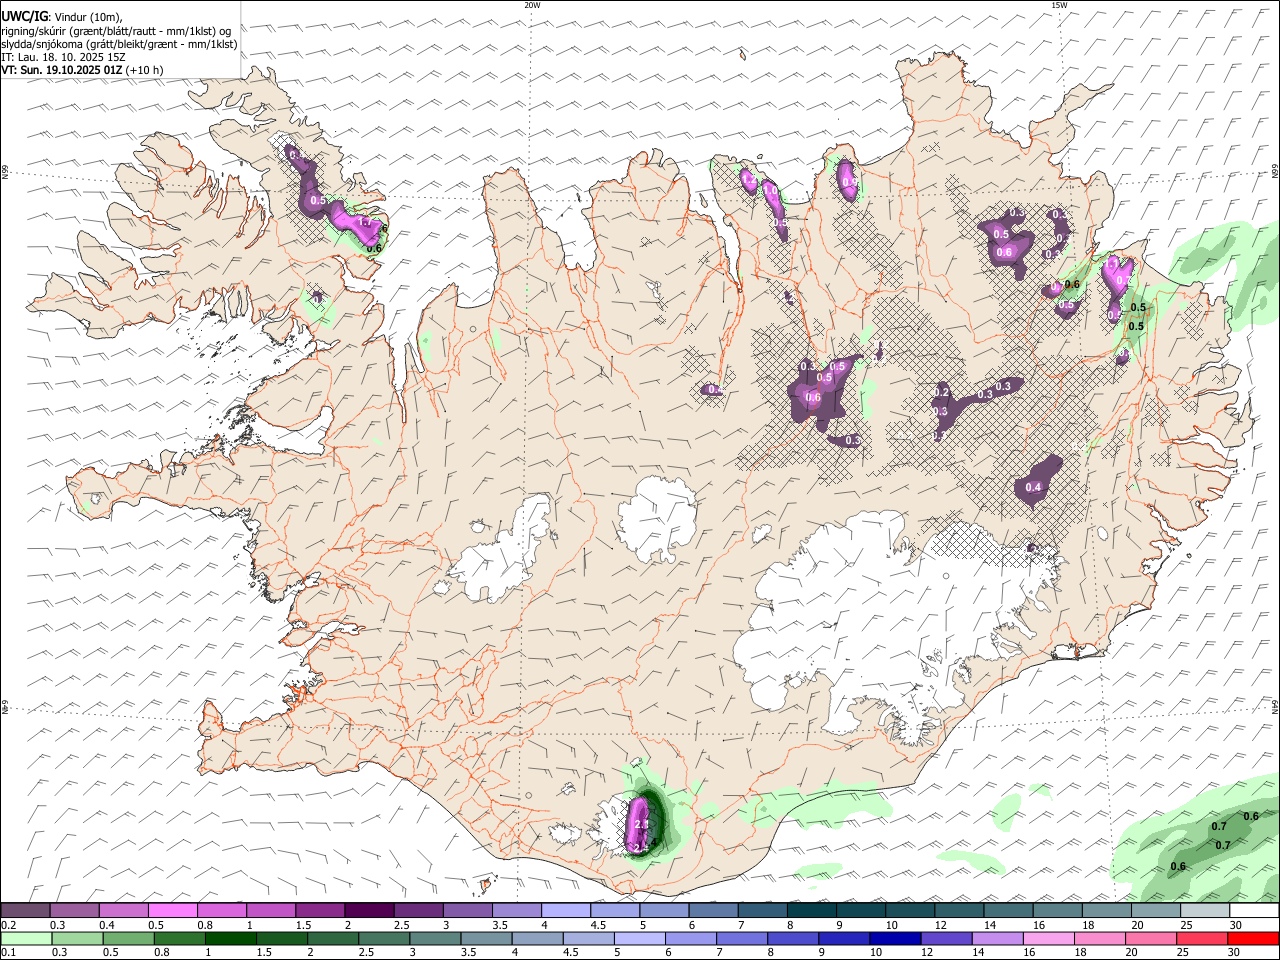Click the initial time 'IT: Lau. 18. 10. 2025 15Z'
The height and width of the screenshot is (960, 1280).
coord(63,57)
